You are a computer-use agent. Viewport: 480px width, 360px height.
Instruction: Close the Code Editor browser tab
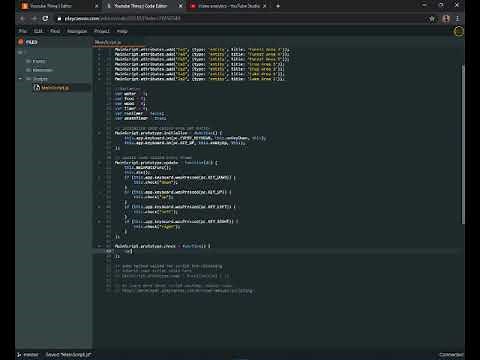pyautogui.click(x=180, y=6)
